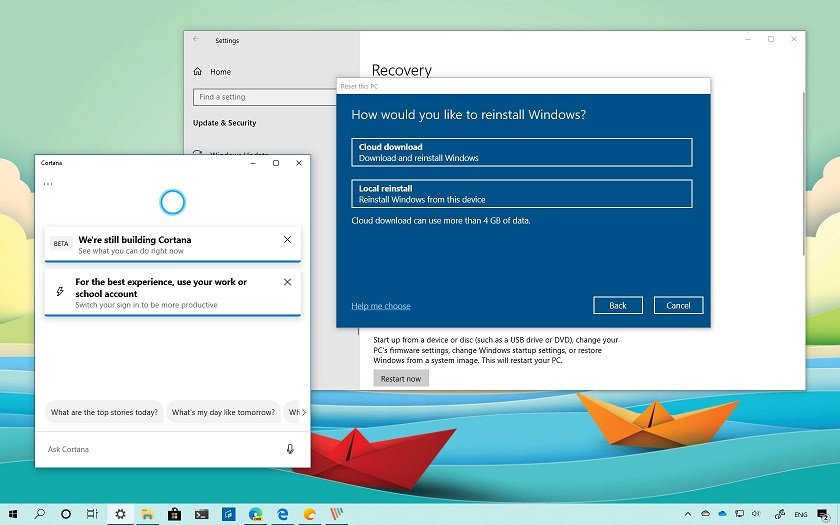This screenshot has height=525, width=840.
Task: Choose the Local reinstall option
Action: coord(521,194)
